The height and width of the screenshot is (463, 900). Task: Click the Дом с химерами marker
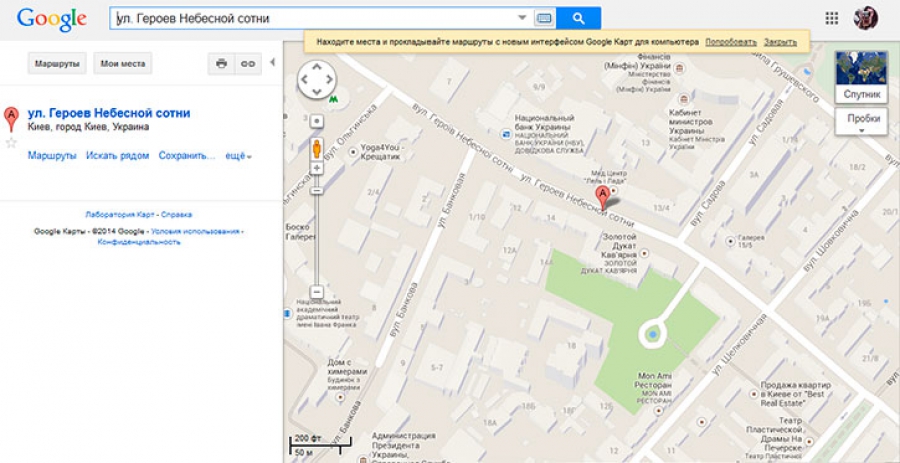pos(340,396)
